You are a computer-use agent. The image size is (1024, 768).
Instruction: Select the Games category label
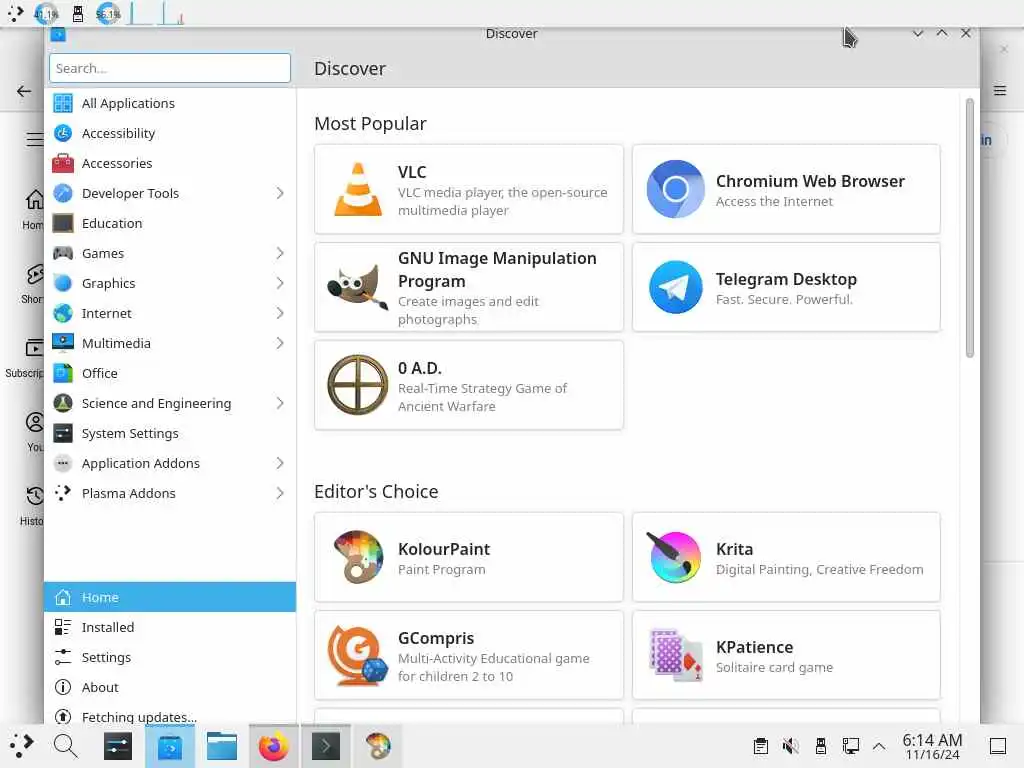coord(103,253)
